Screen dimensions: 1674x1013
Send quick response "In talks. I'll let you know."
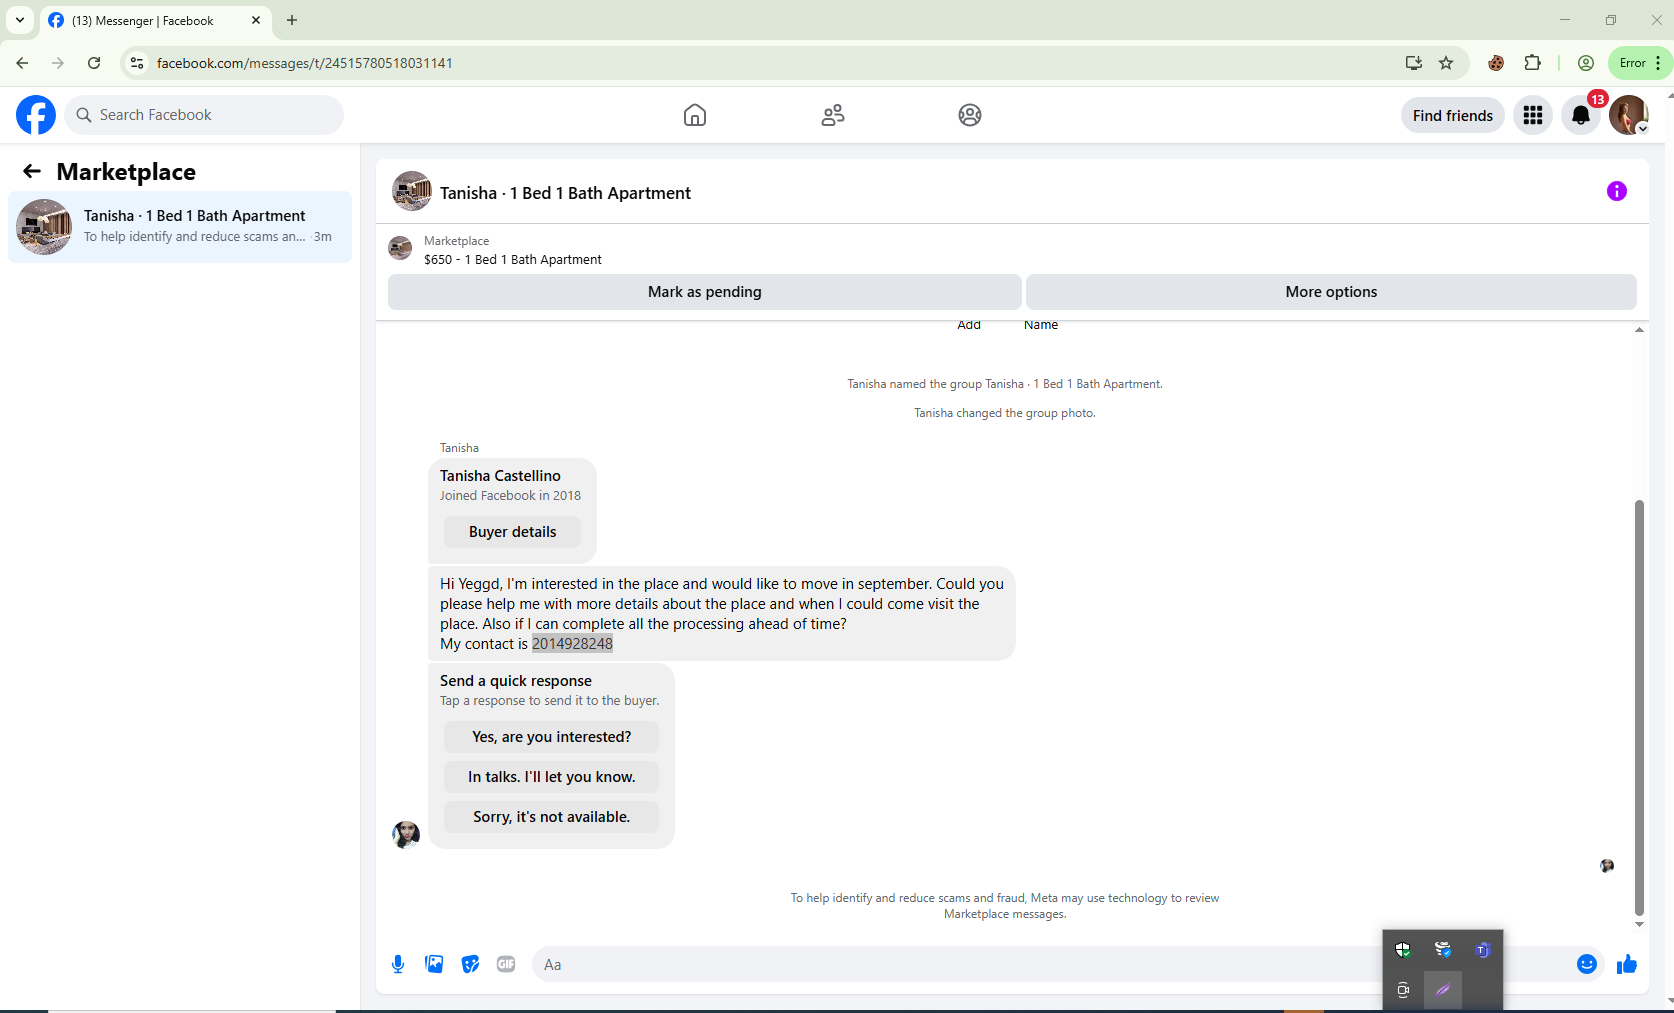pyautogui.click(x=551, y=777)
